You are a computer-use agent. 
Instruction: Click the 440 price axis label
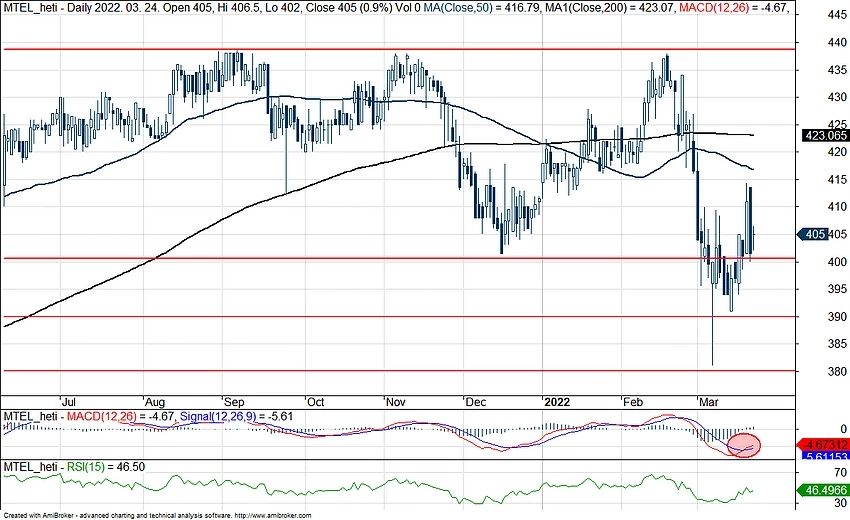pos(838,42)
